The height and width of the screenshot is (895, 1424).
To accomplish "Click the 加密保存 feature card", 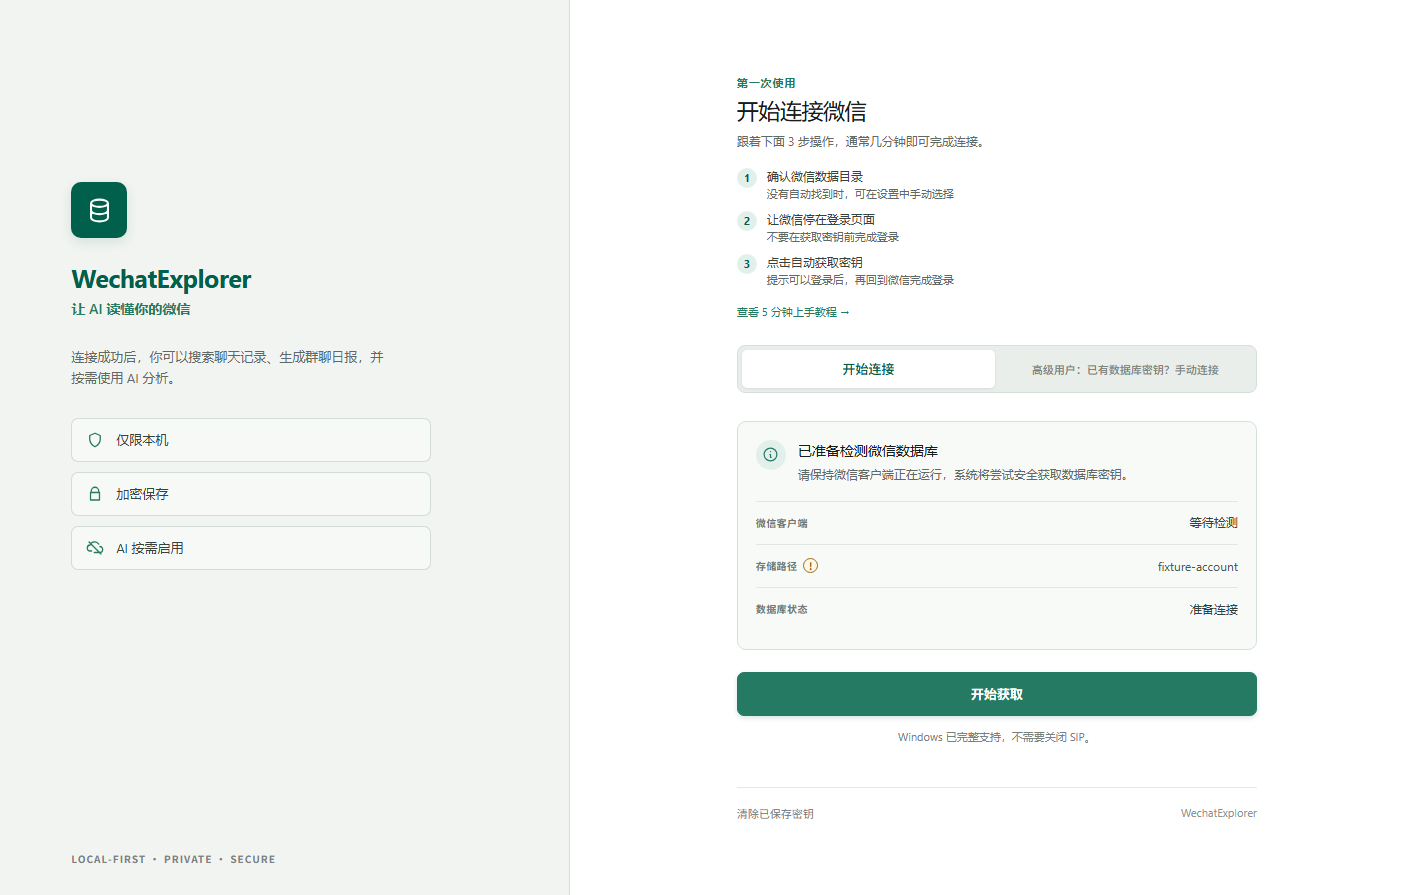I will [251, 494].
